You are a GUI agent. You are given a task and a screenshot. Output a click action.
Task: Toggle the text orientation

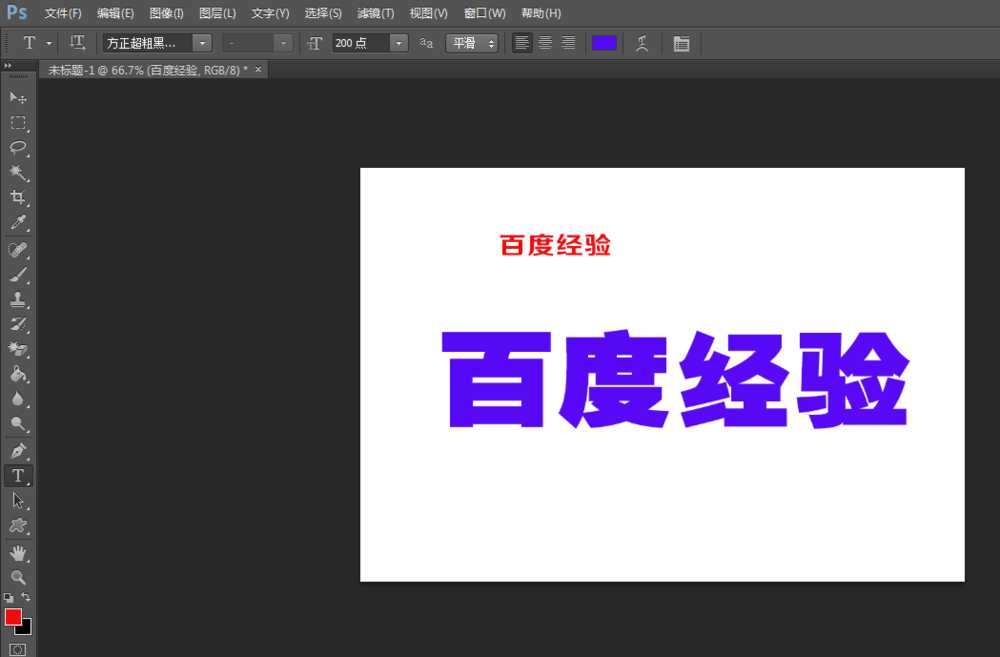[77, 43]
